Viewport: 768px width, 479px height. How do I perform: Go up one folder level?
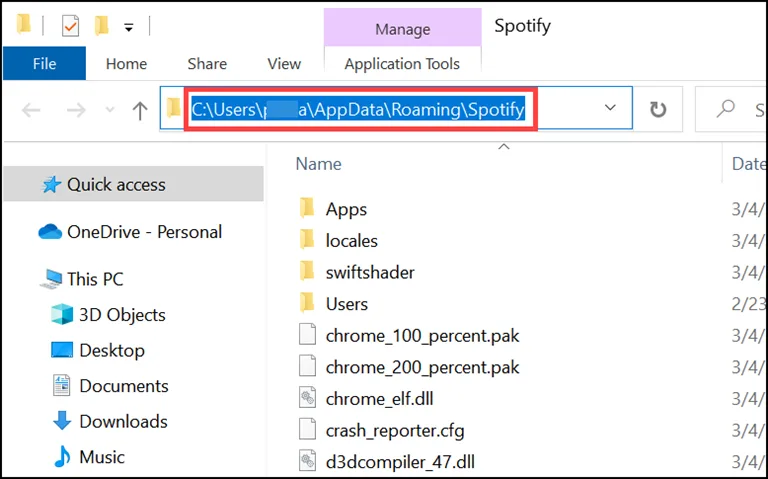click(x=140, y=110)
